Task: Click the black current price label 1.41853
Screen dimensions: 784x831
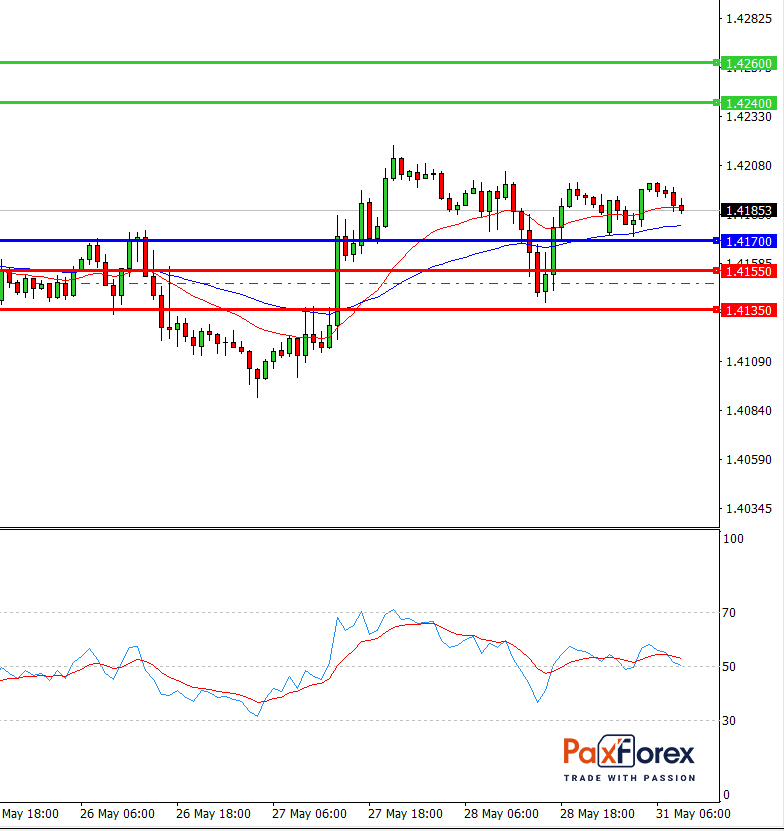Action: tap(748, 211)
